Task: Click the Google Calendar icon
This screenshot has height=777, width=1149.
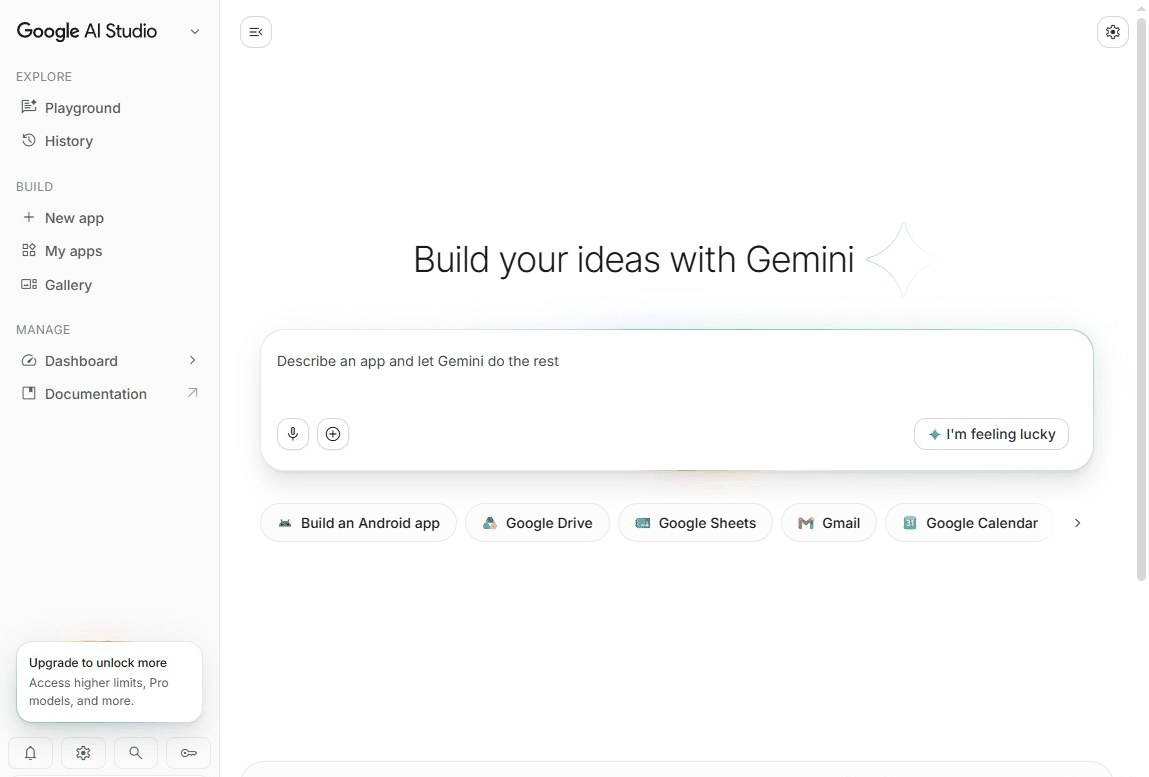Action: [x=909, y=523]
